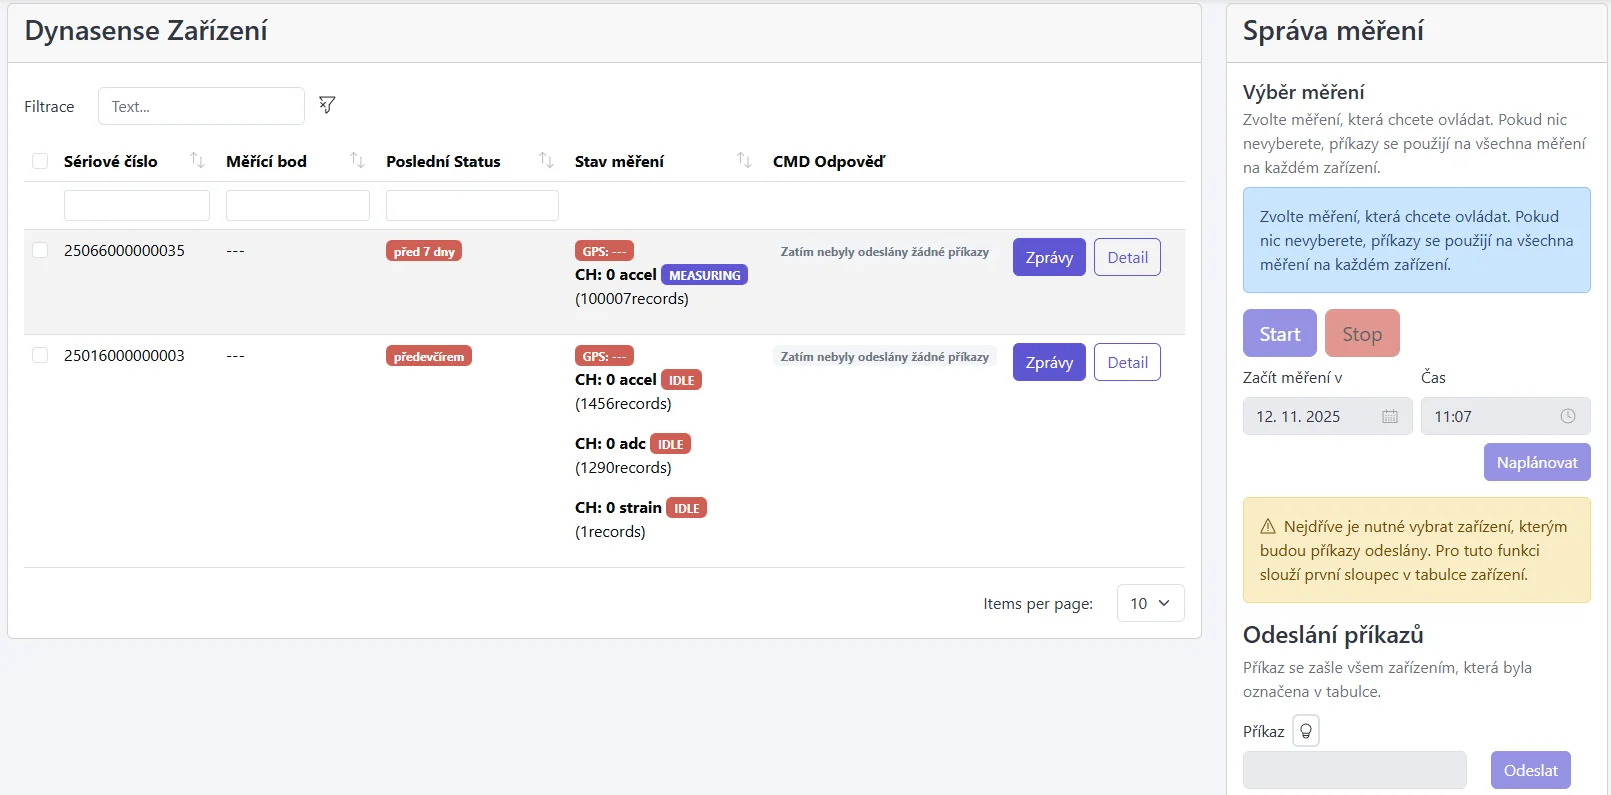Click the Naplánovat schedule button
The width and height of the screenshot is (1611, 795).
1536,462
